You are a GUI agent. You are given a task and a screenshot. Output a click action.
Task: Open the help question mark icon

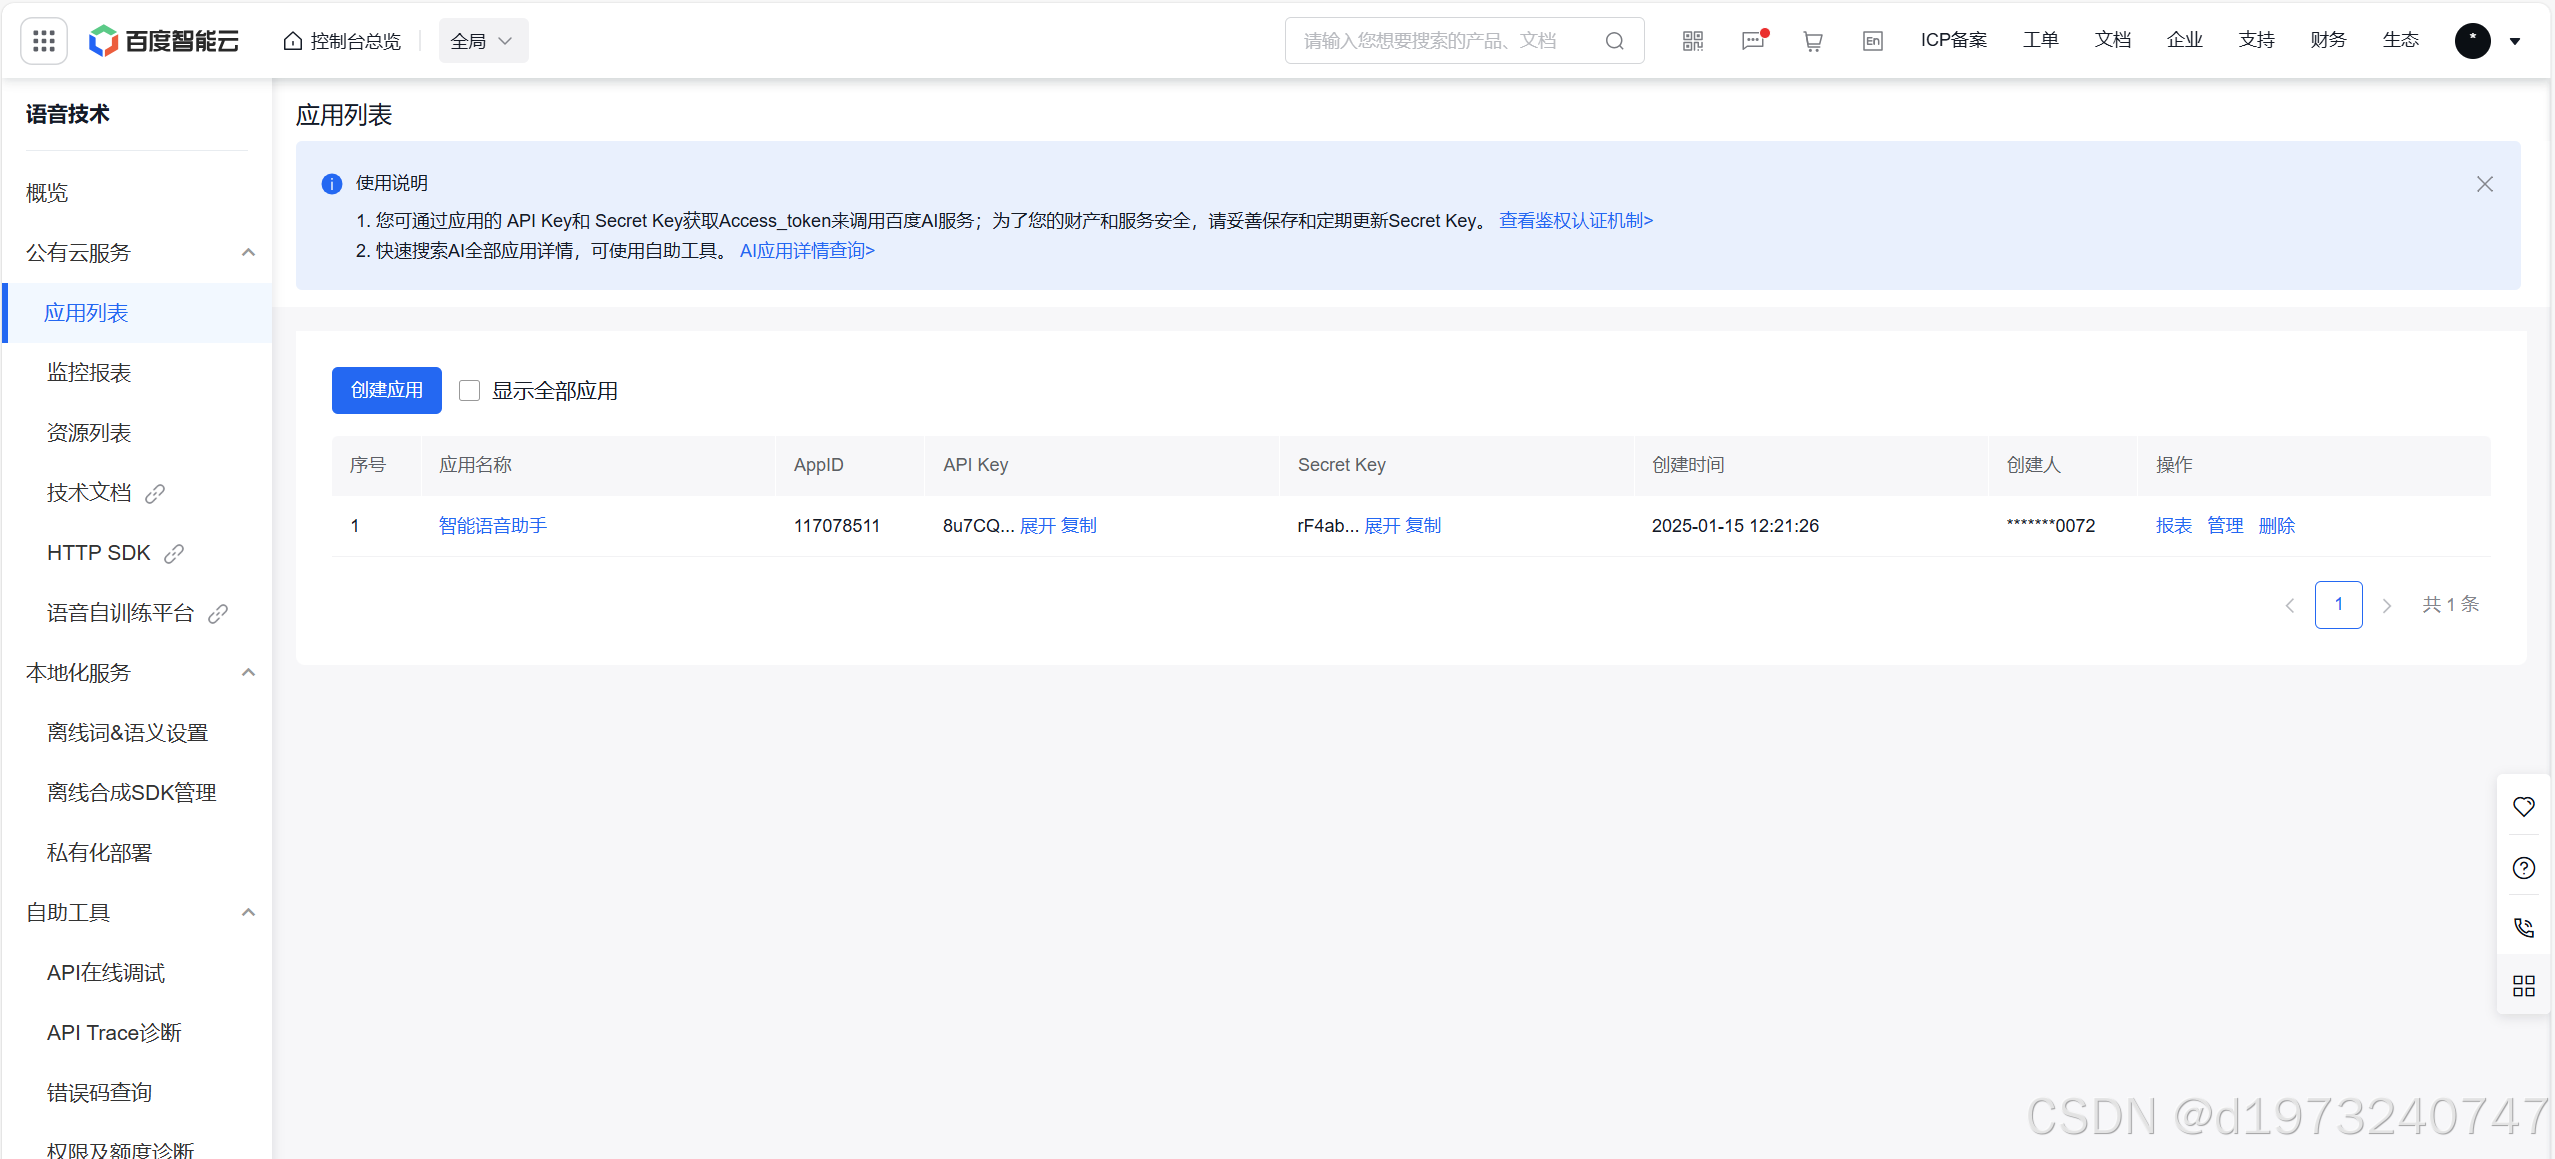2523,867
